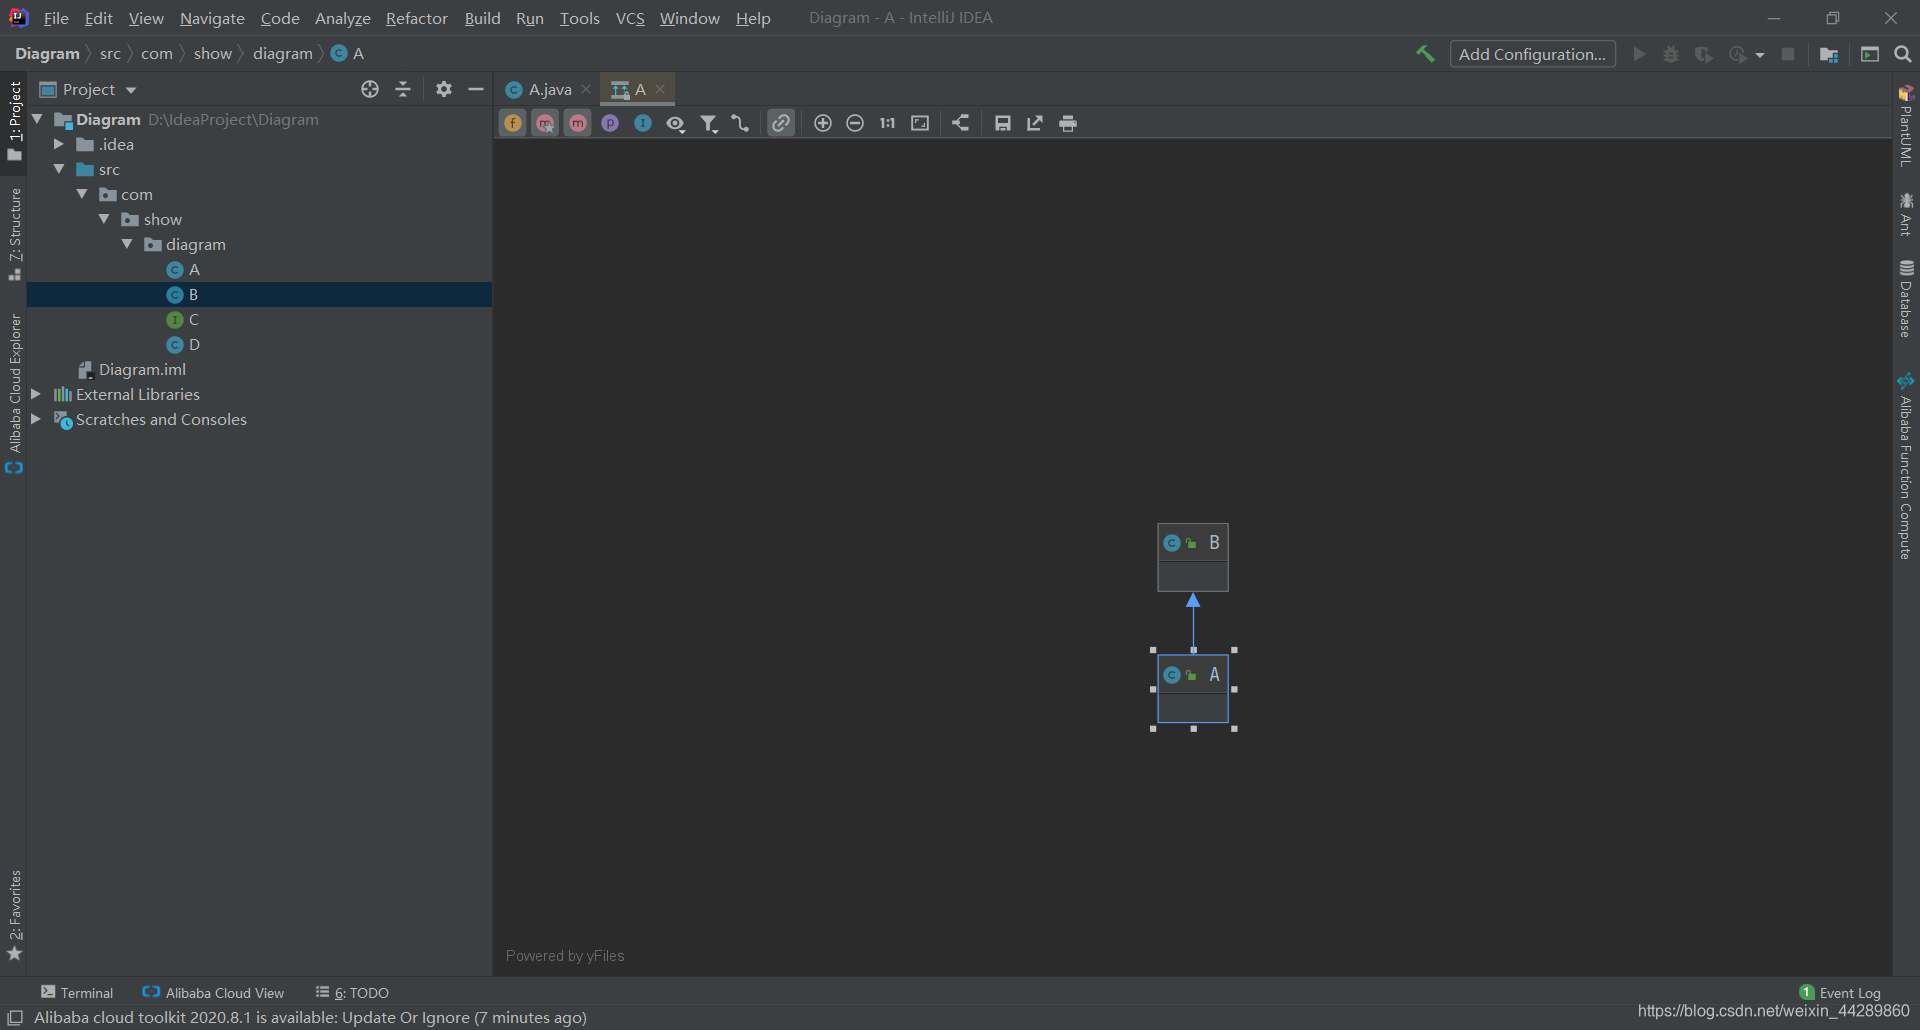Screen dimensions: 1920x1030
Task: Click the Add Configuration button
Action: tap(1532, 54)
